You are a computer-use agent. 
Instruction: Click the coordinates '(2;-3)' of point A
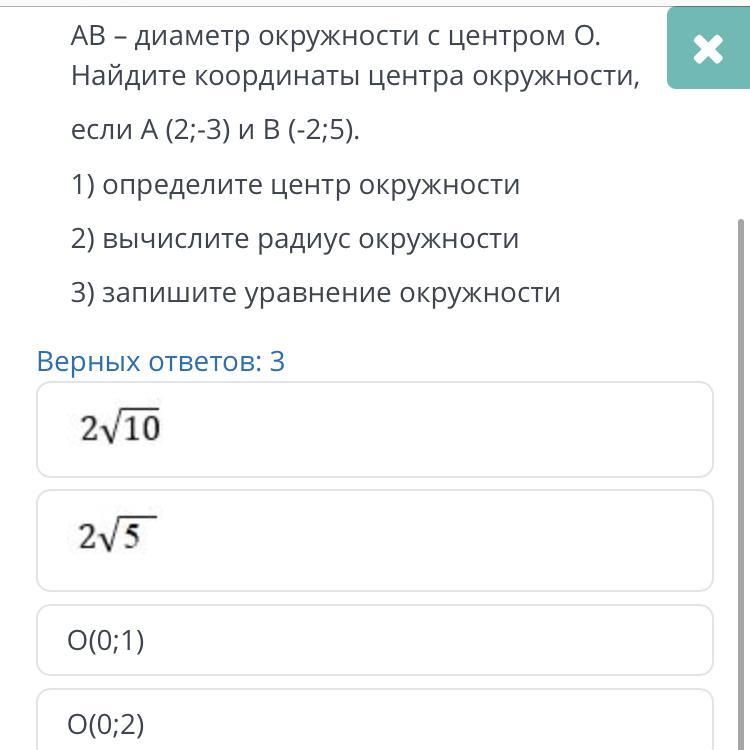[198, 130]
